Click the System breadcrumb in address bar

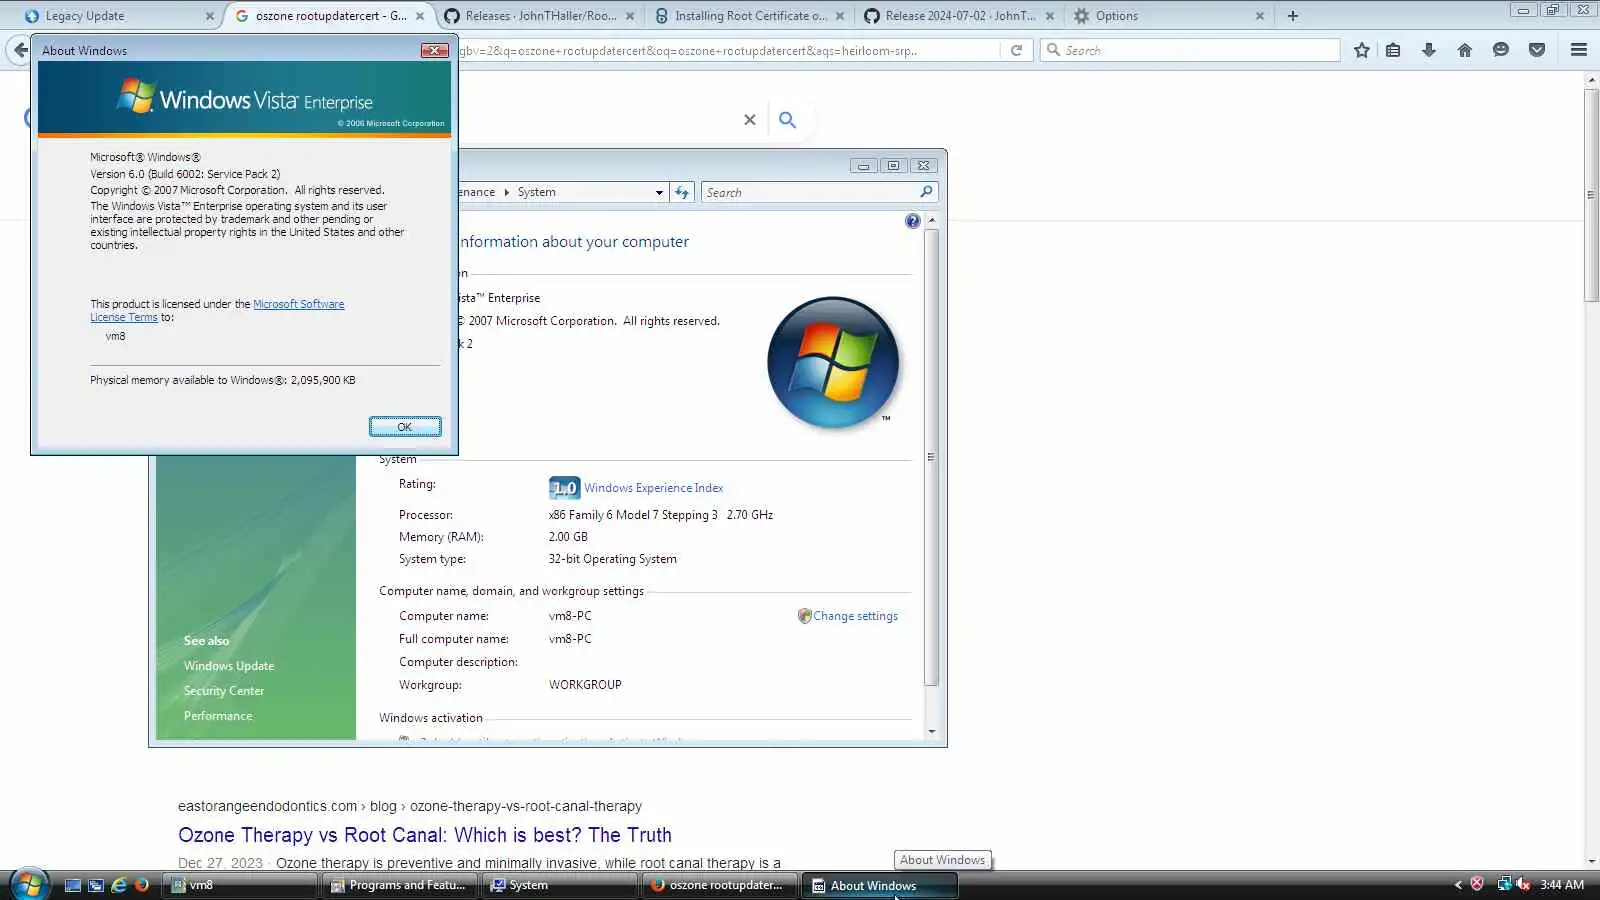point(536,192)
